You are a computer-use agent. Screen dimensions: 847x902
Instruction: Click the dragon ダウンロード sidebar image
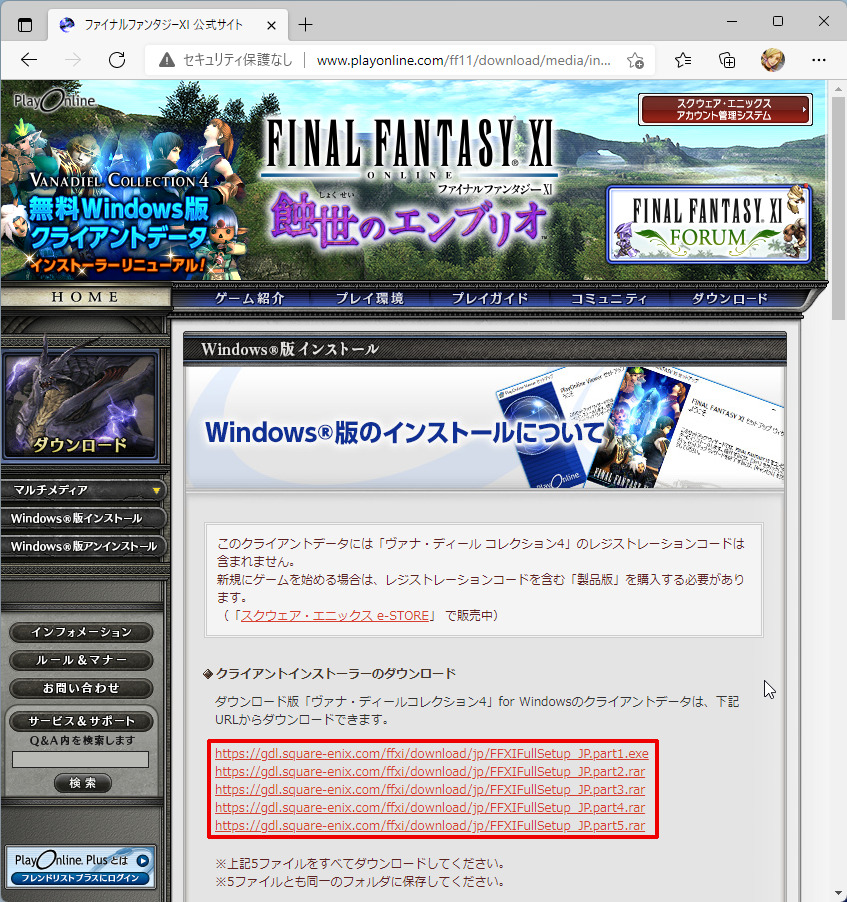tap(81, 405)
